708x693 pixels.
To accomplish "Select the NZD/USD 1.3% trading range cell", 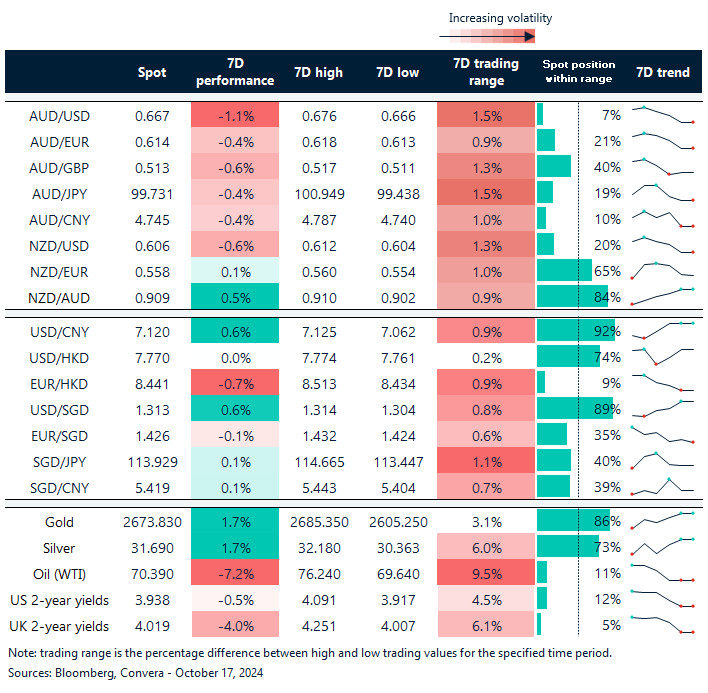I will (486, 244).
